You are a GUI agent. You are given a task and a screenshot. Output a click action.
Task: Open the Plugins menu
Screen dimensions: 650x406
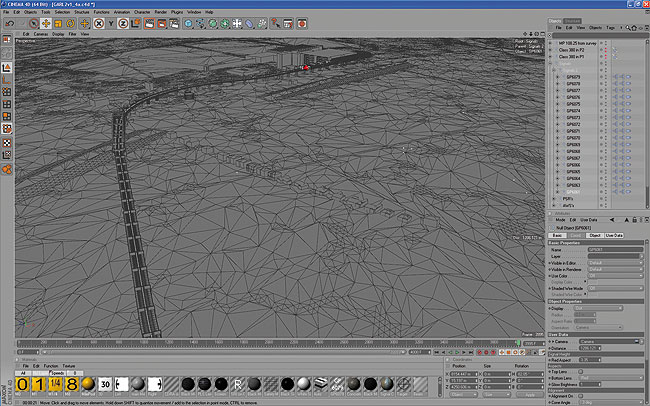click(174, 12)
